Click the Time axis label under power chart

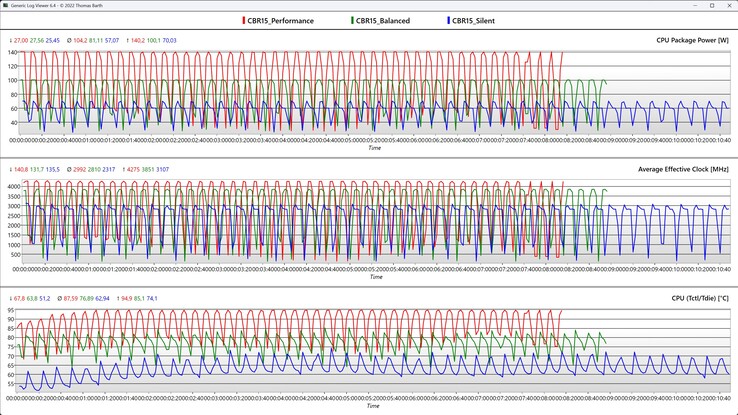(x=373, y=148)
